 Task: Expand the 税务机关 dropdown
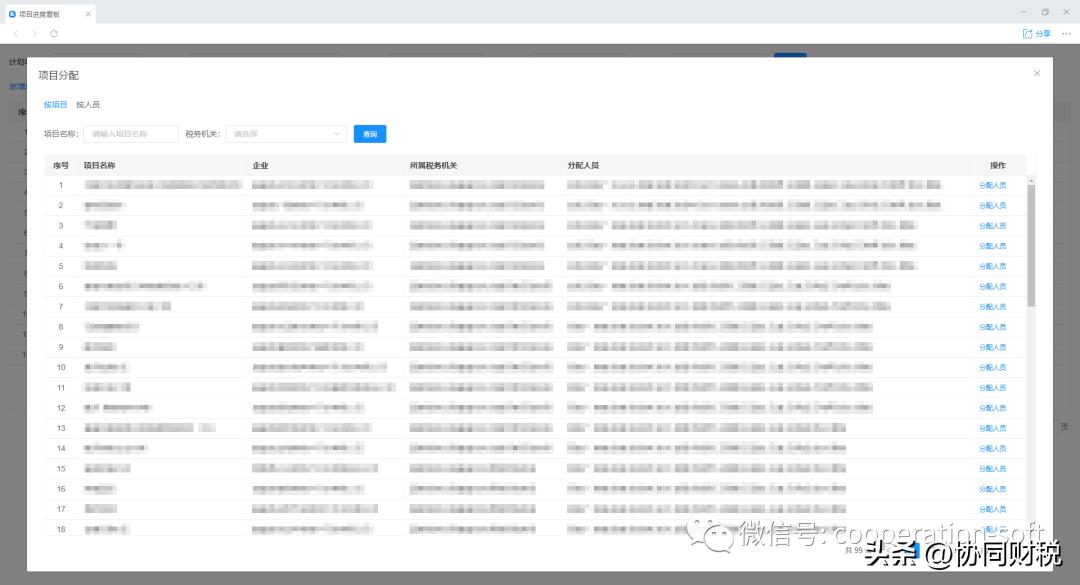pyautogui.click(x=285, y=133)
